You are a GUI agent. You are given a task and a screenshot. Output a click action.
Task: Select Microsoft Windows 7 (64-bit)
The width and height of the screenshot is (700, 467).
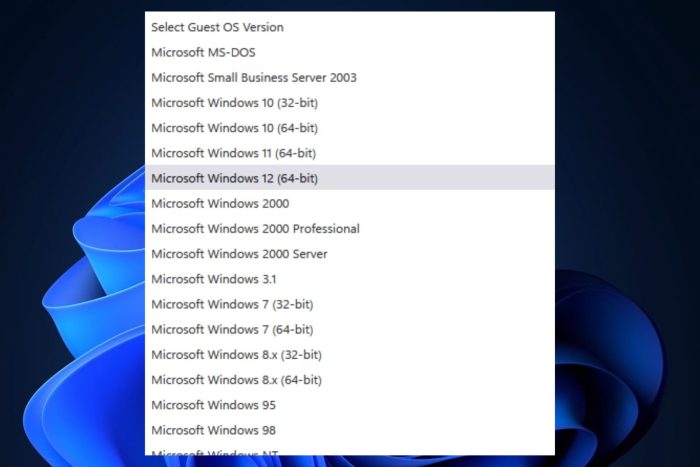tap(350, 329)
